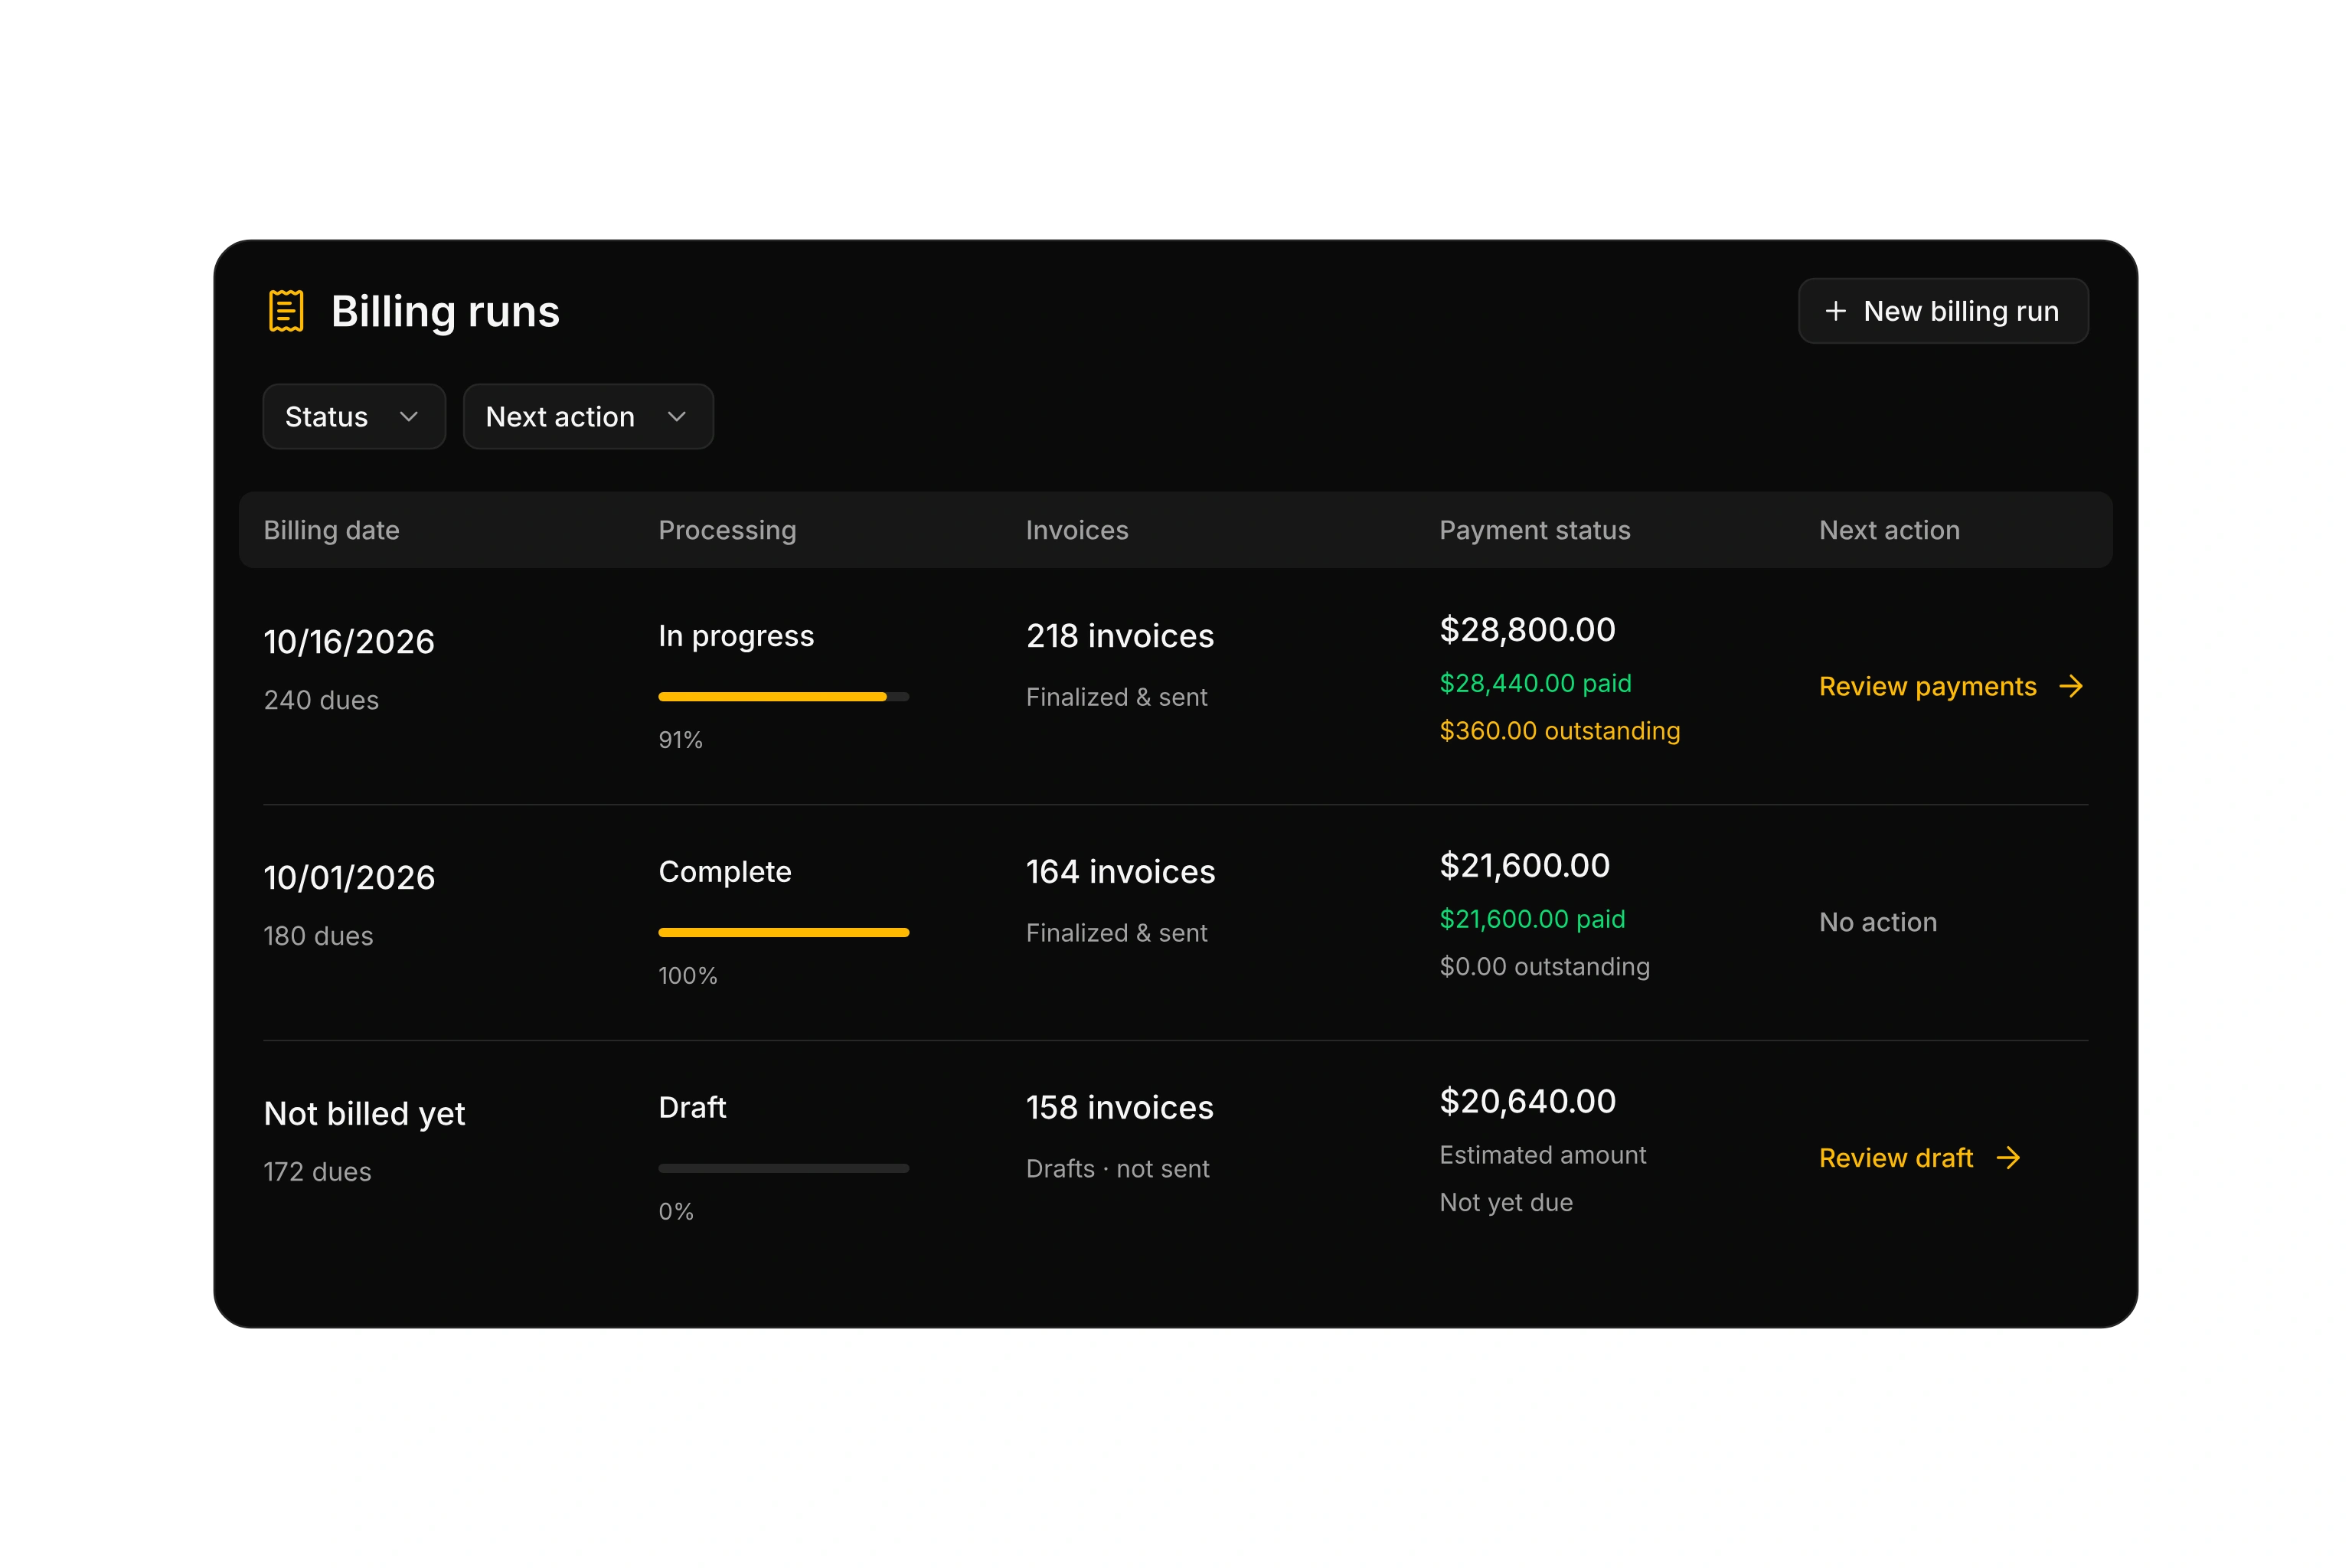Click the Billing runs heading
The width and height of the screenshot is (2352, 1568).
(x=445, y=311)
